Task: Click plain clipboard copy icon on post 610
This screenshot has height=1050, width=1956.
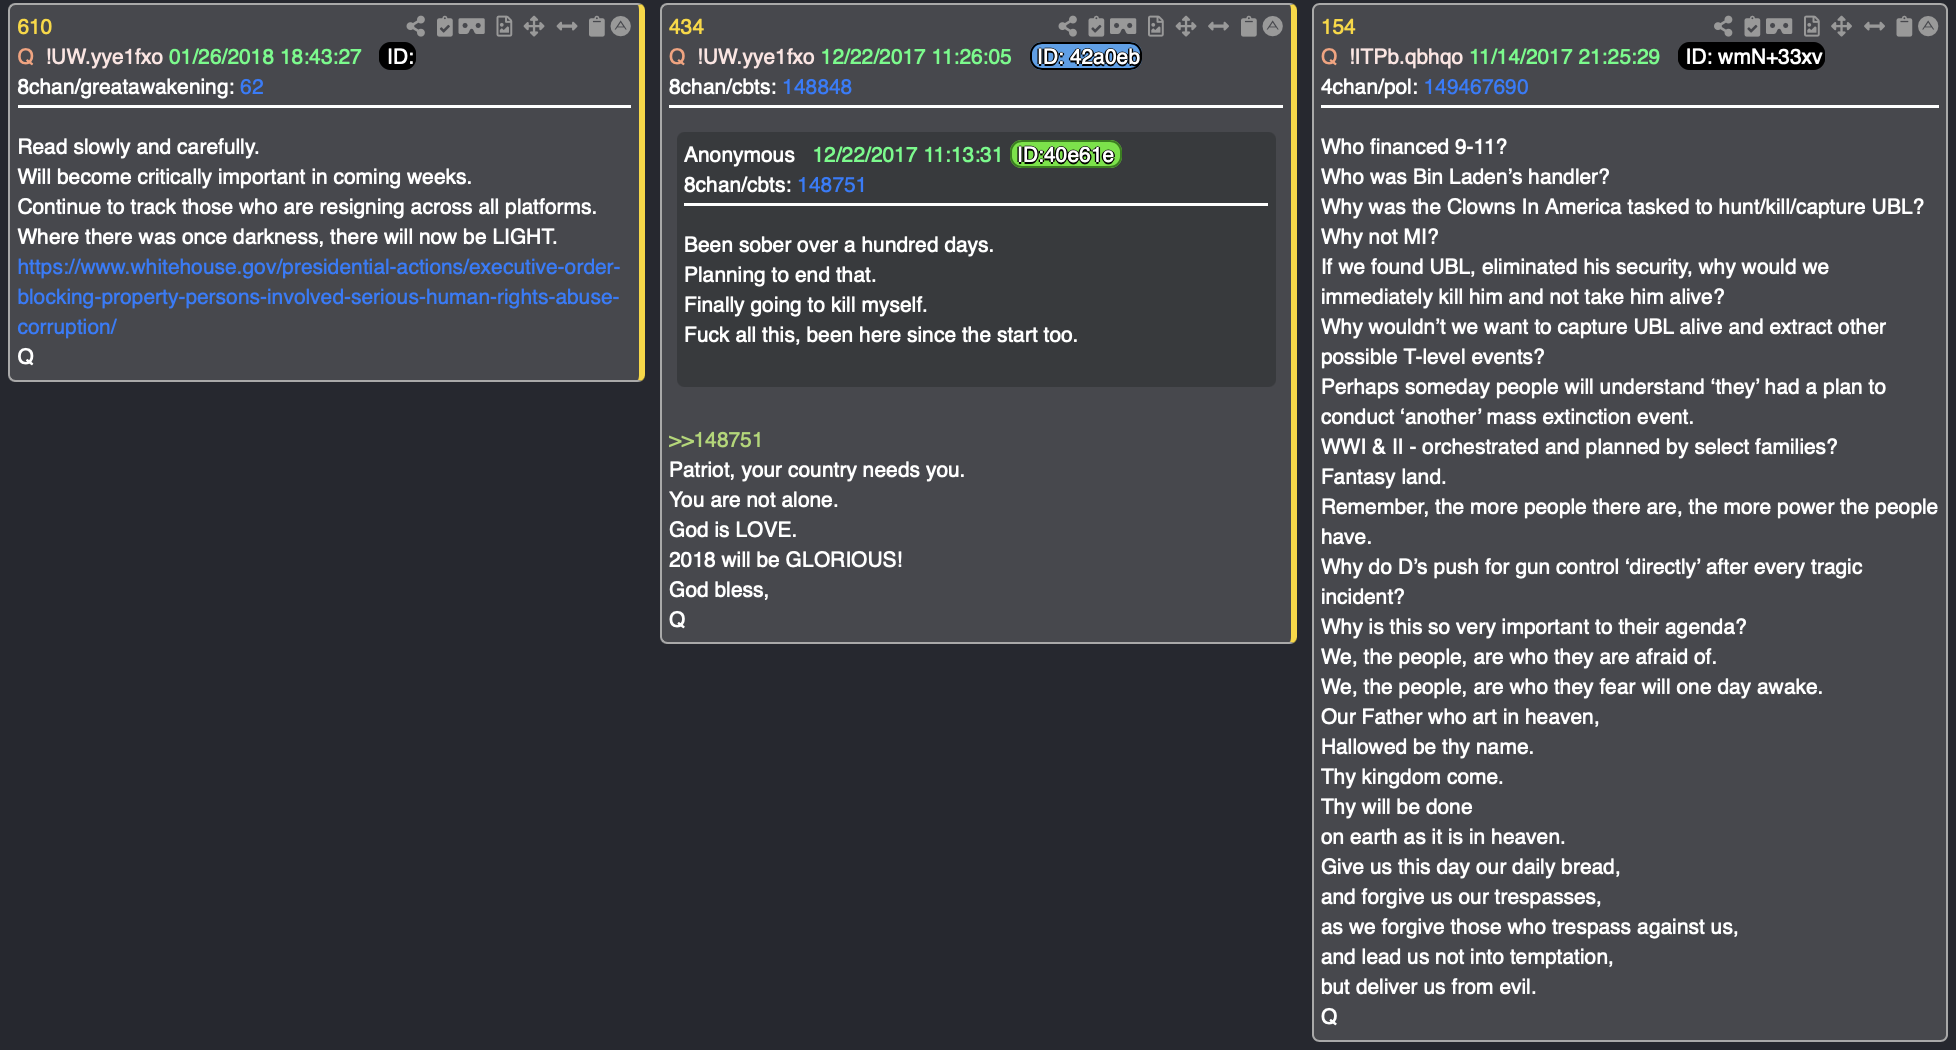Action: coord(596,27)
